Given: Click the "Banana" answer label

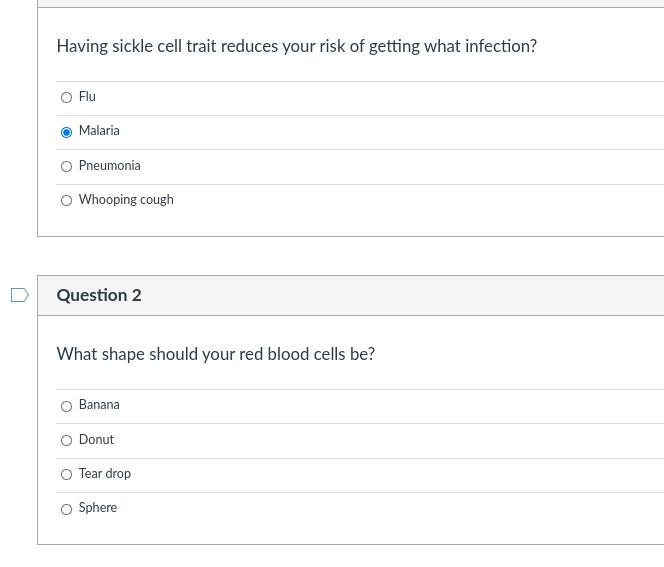Looking at the screenshot, I should 99,405.
